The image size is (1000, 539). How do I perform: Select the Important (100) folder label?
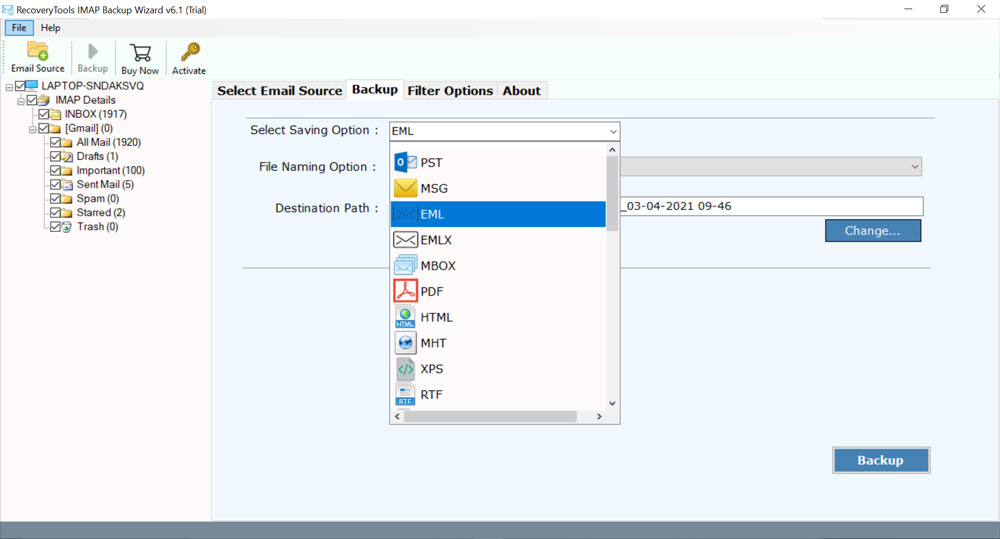110,170
